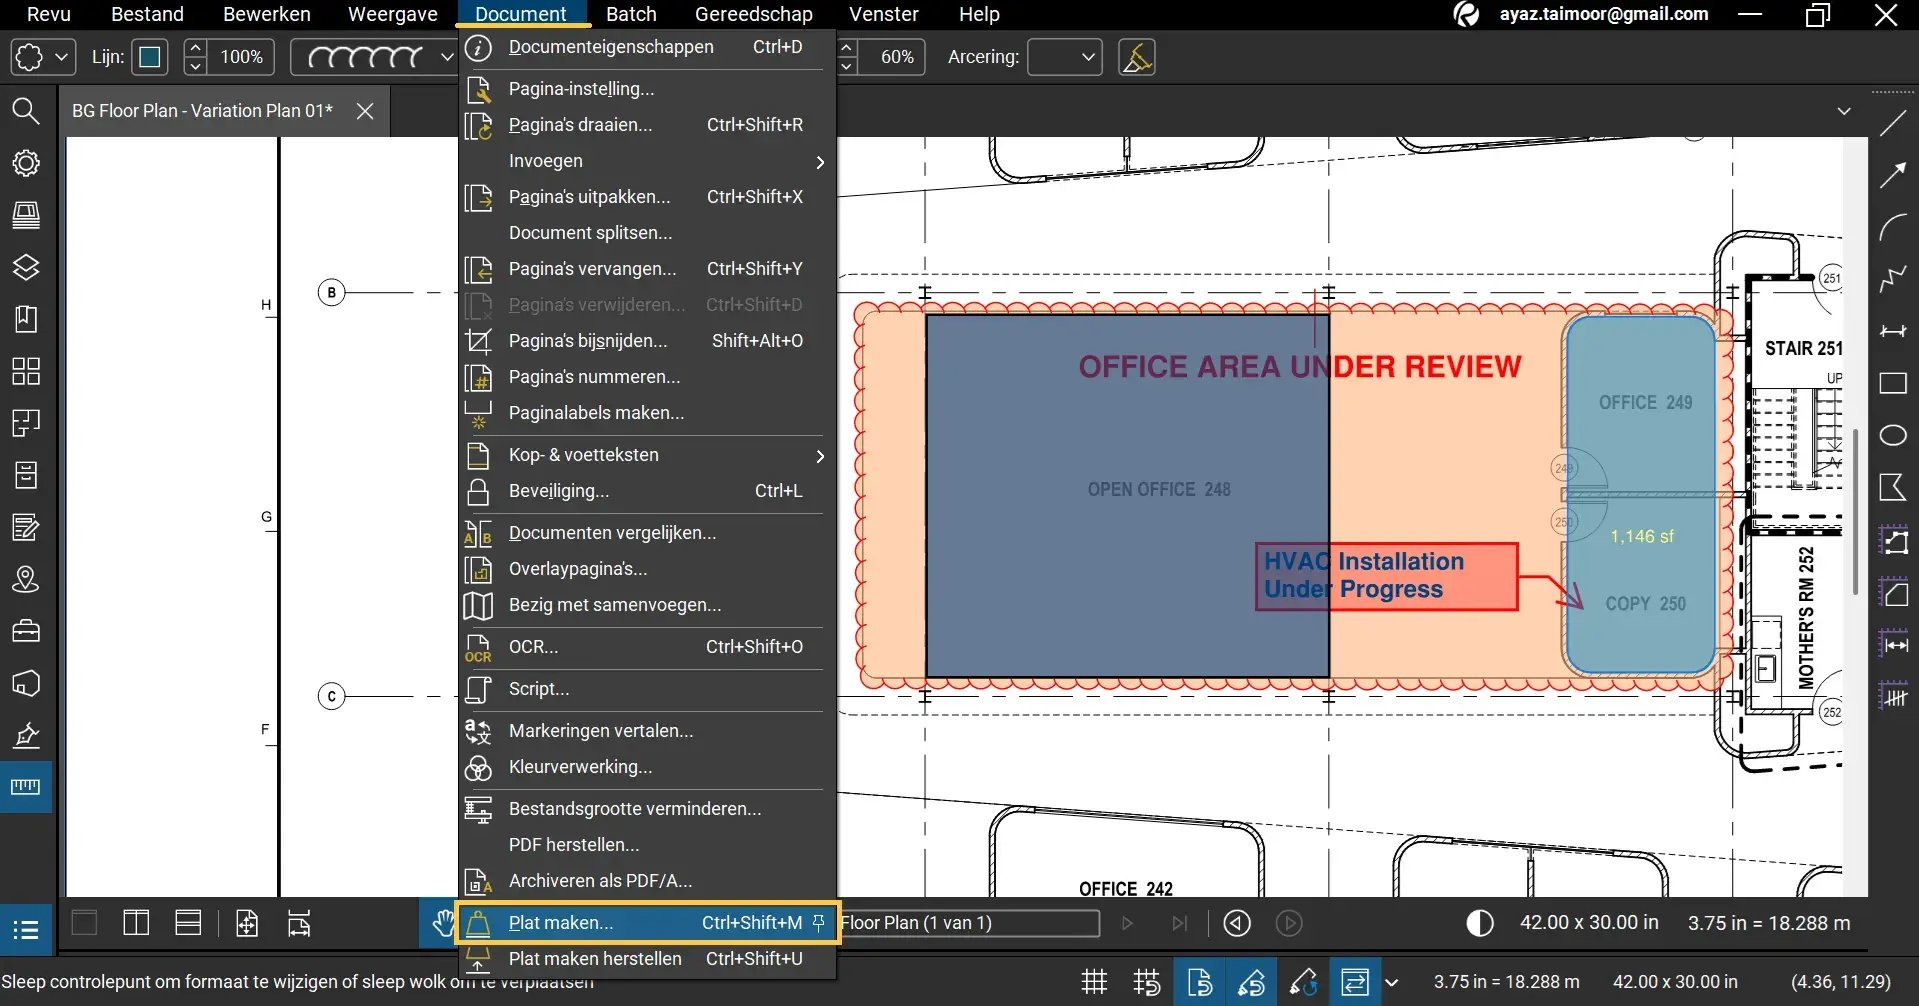1919x1006 pixels.
Task: Select the Polygon tool
Action: coord(1893,488)
